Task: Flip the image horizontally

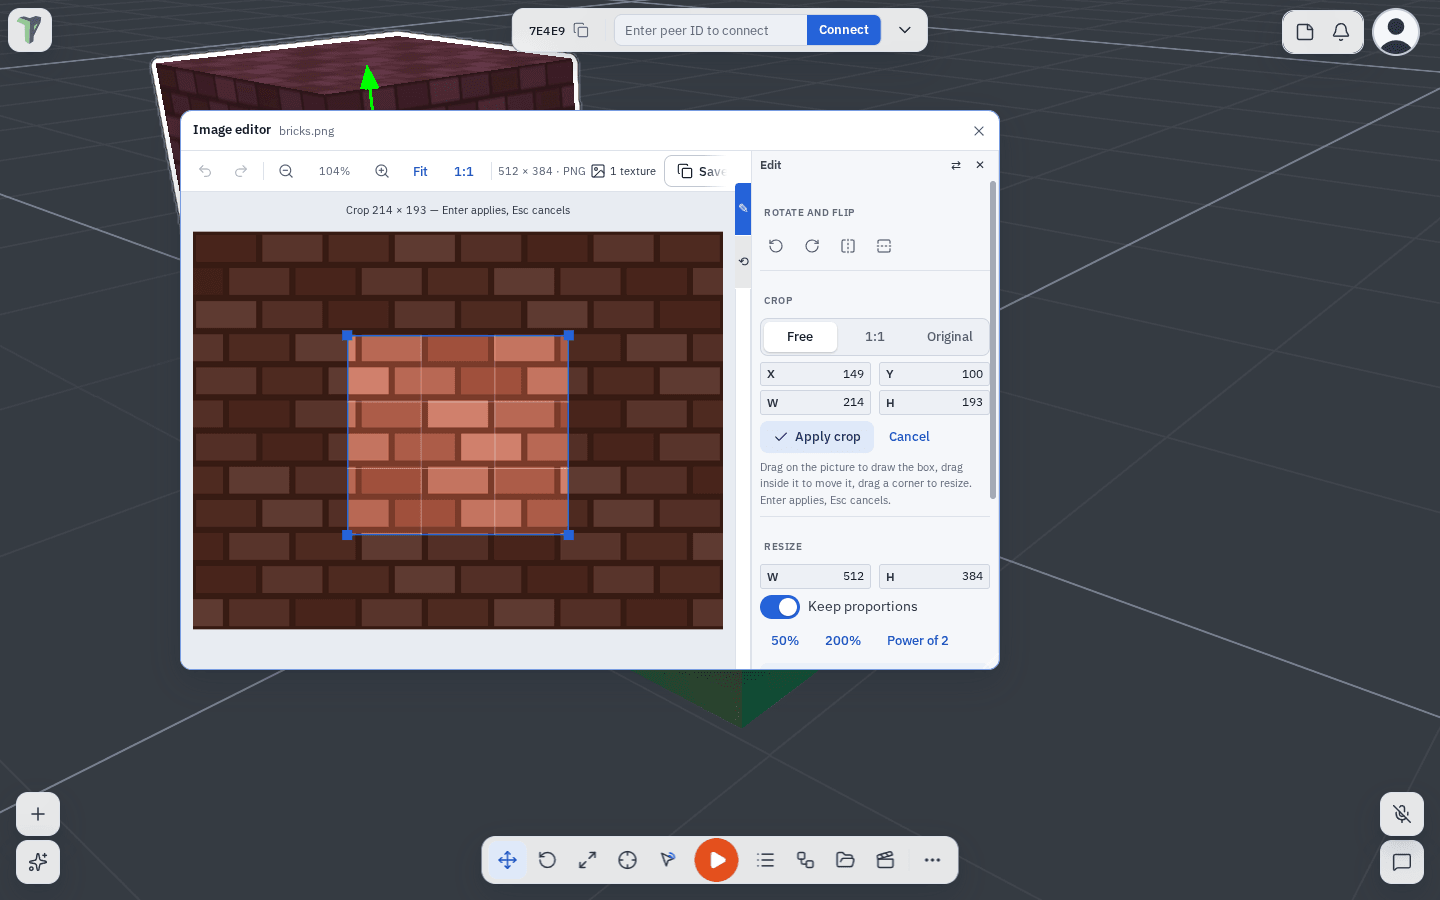Action: (848, 246)
